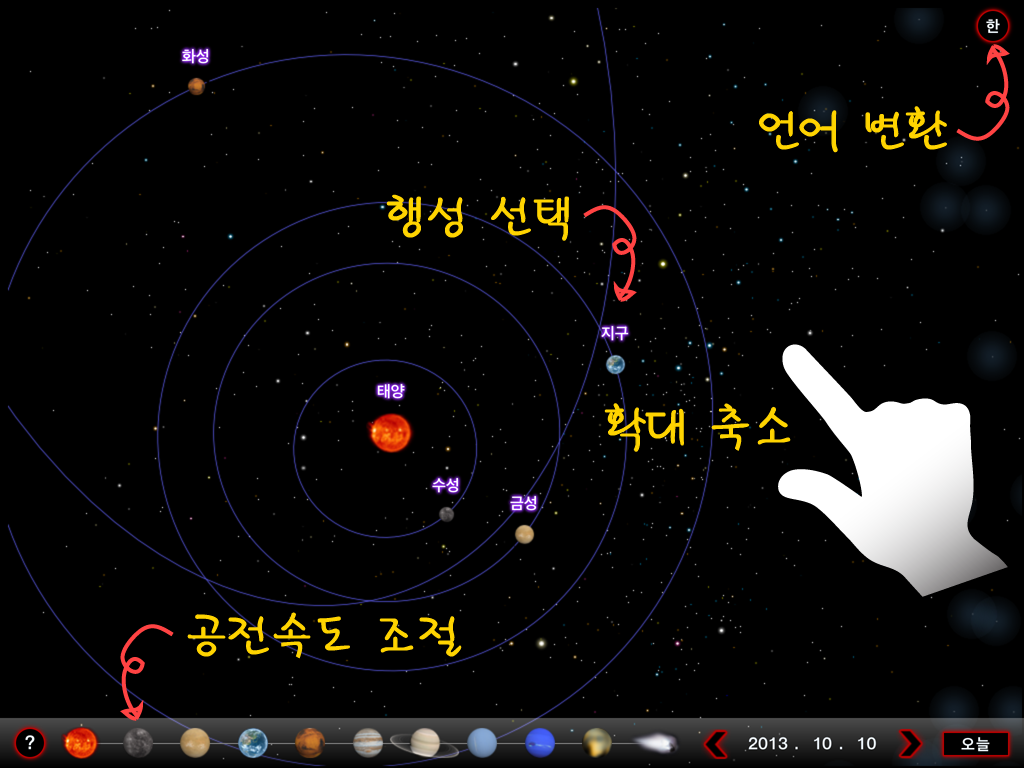The width and height of the screenshot is (1024, 768).
Task: Select Earth (지구) planet in orbit view
Action: pyautogui.click(x=615, y=364)
